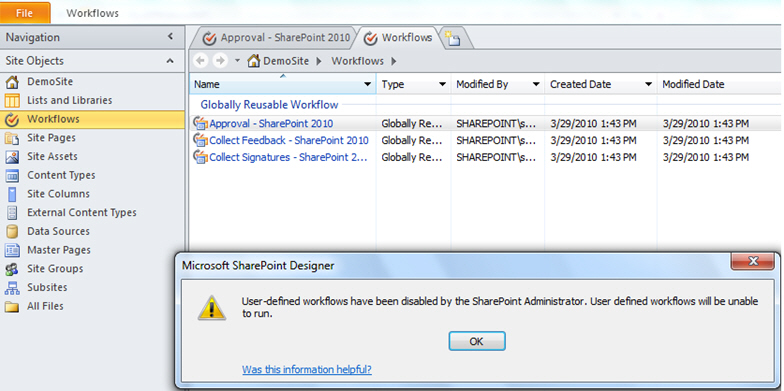Open the Workflows ribbon tab
The width and height of the screenshot is (784, 391).
[92, 14]
